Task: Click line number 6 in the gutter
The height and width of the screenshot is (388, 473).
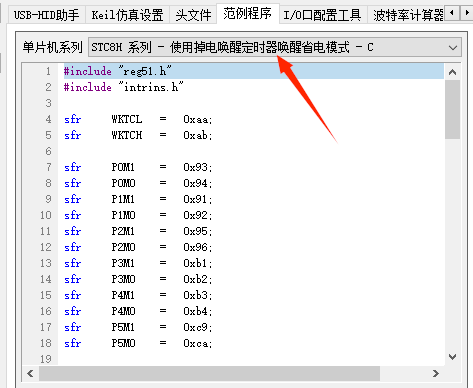Action: 48,151
